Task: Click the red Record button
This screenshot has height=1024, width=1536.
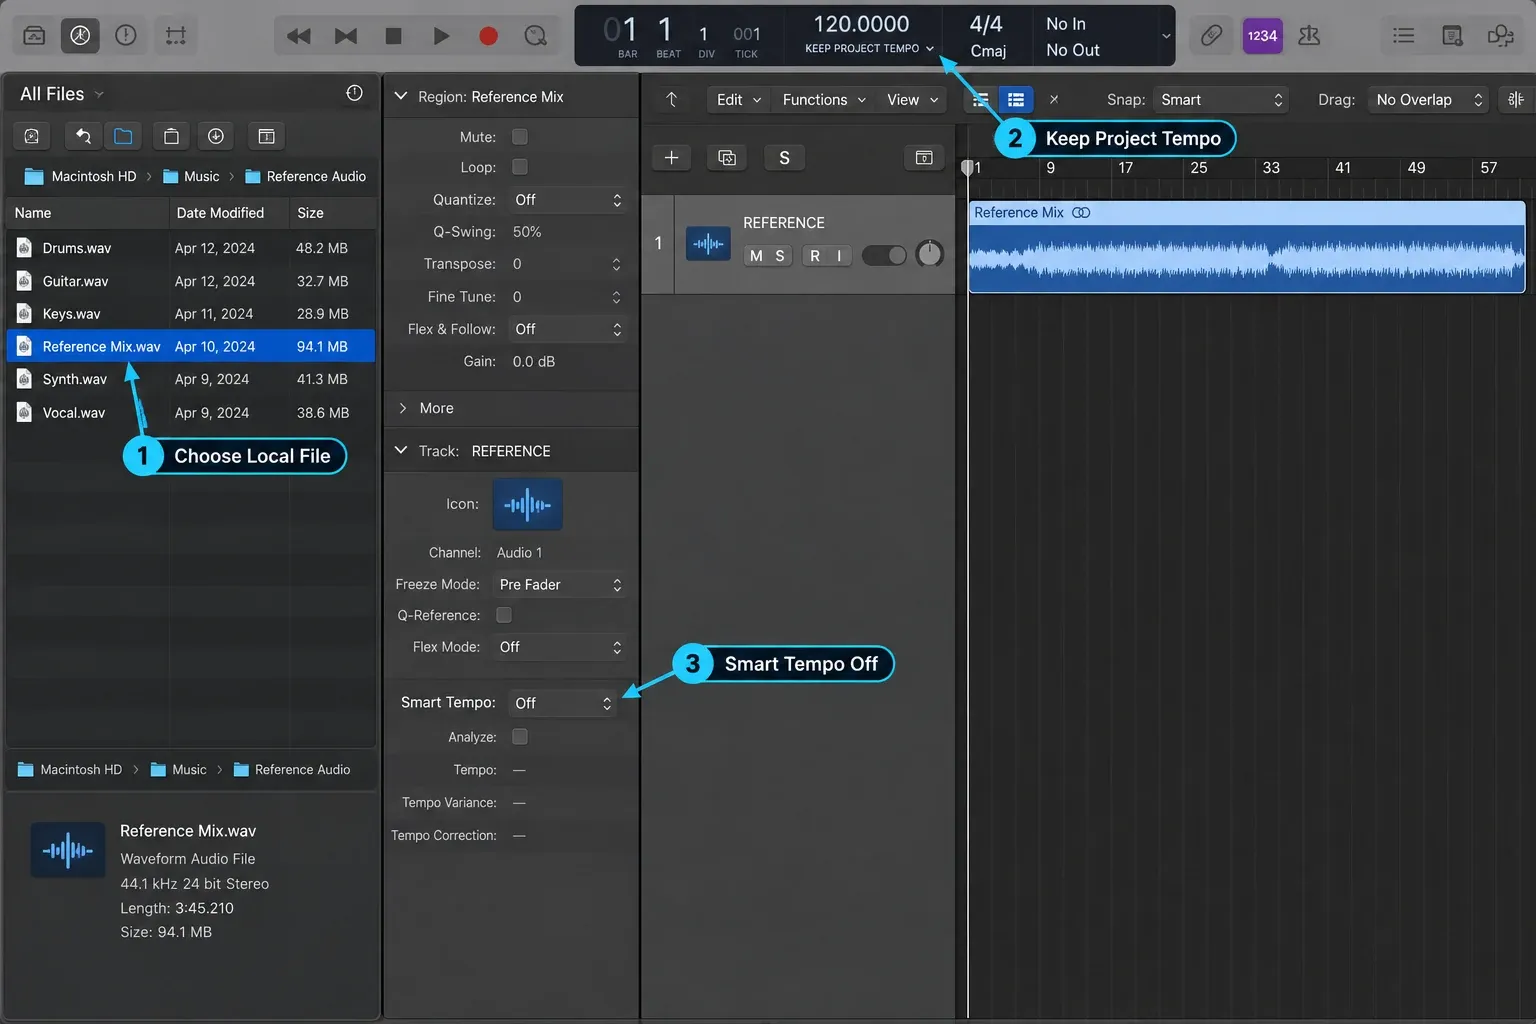Action: pos(488,36)
